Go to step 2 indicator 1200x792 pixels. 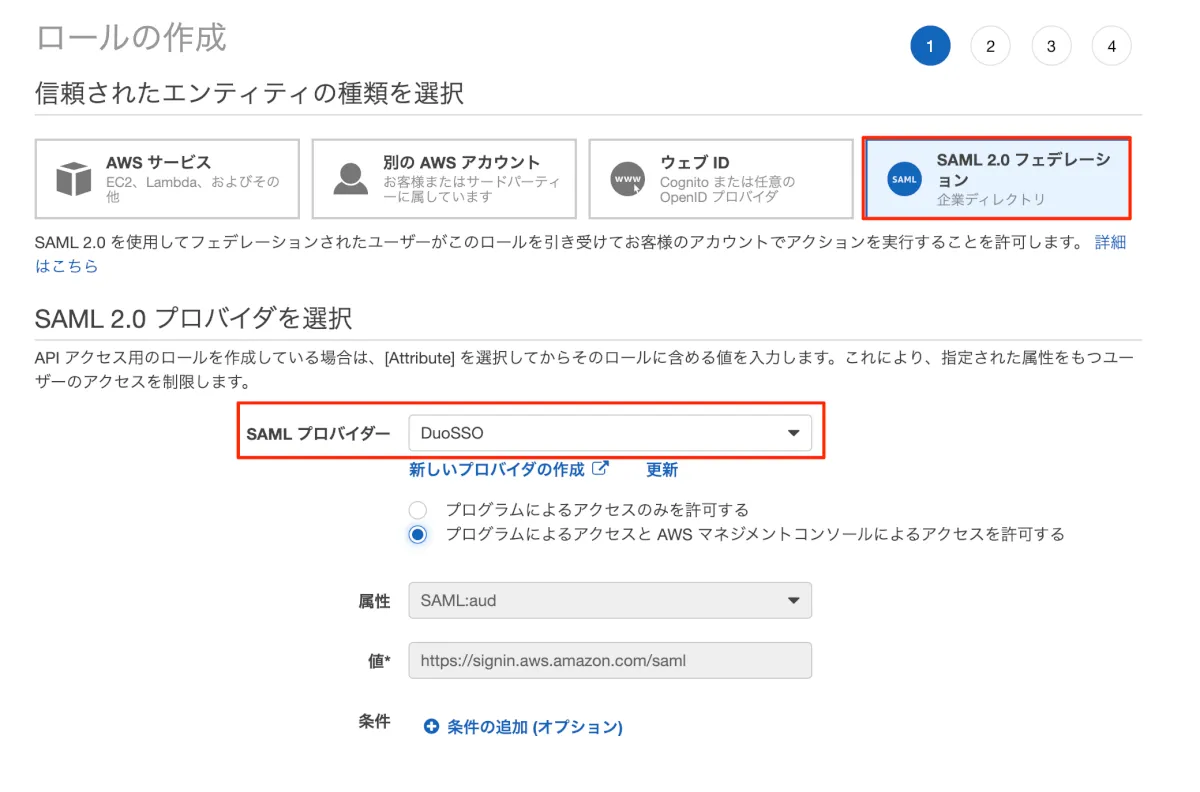[x=990, y=46]
